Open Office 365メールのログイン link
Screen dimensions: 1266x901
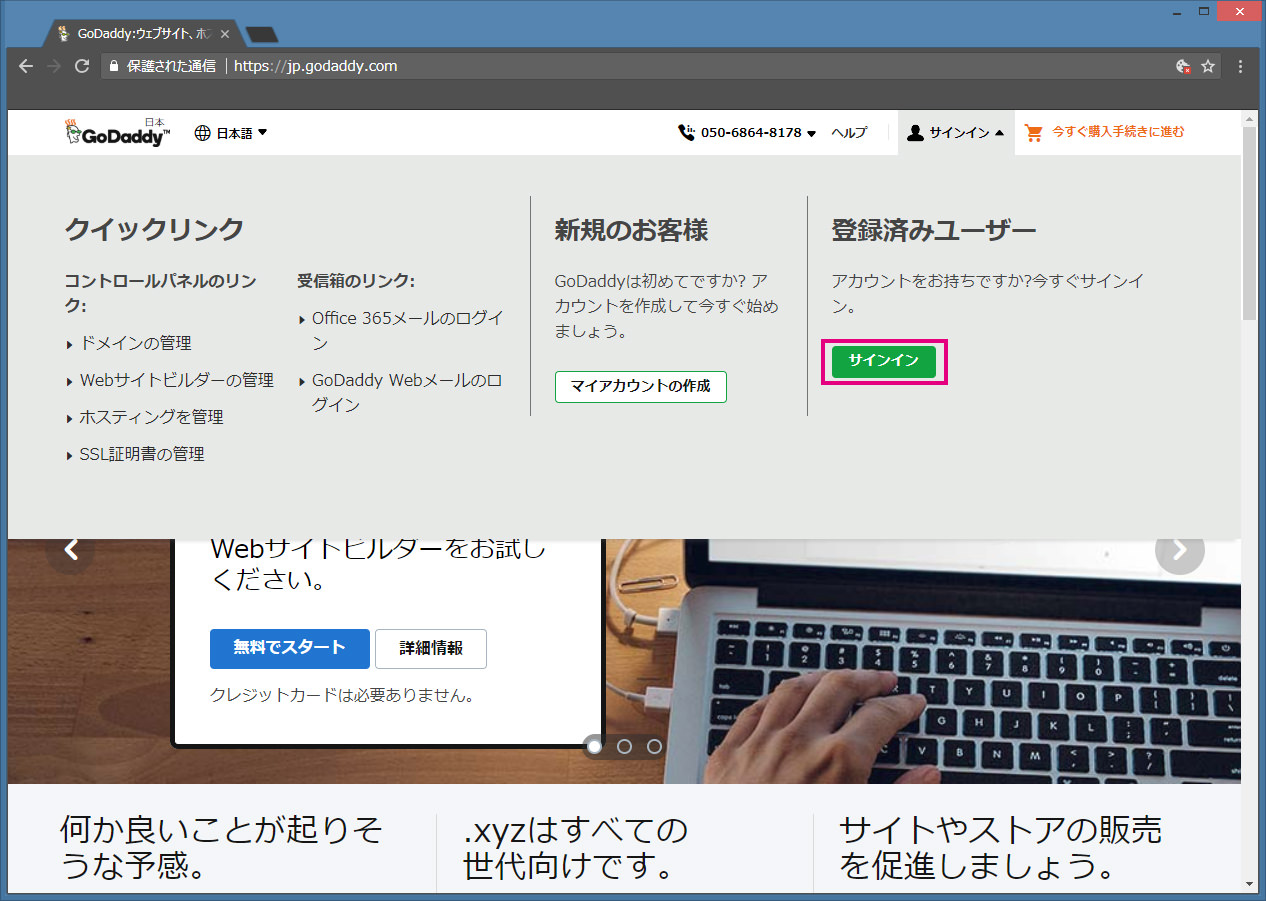click(x=408, y=331)
